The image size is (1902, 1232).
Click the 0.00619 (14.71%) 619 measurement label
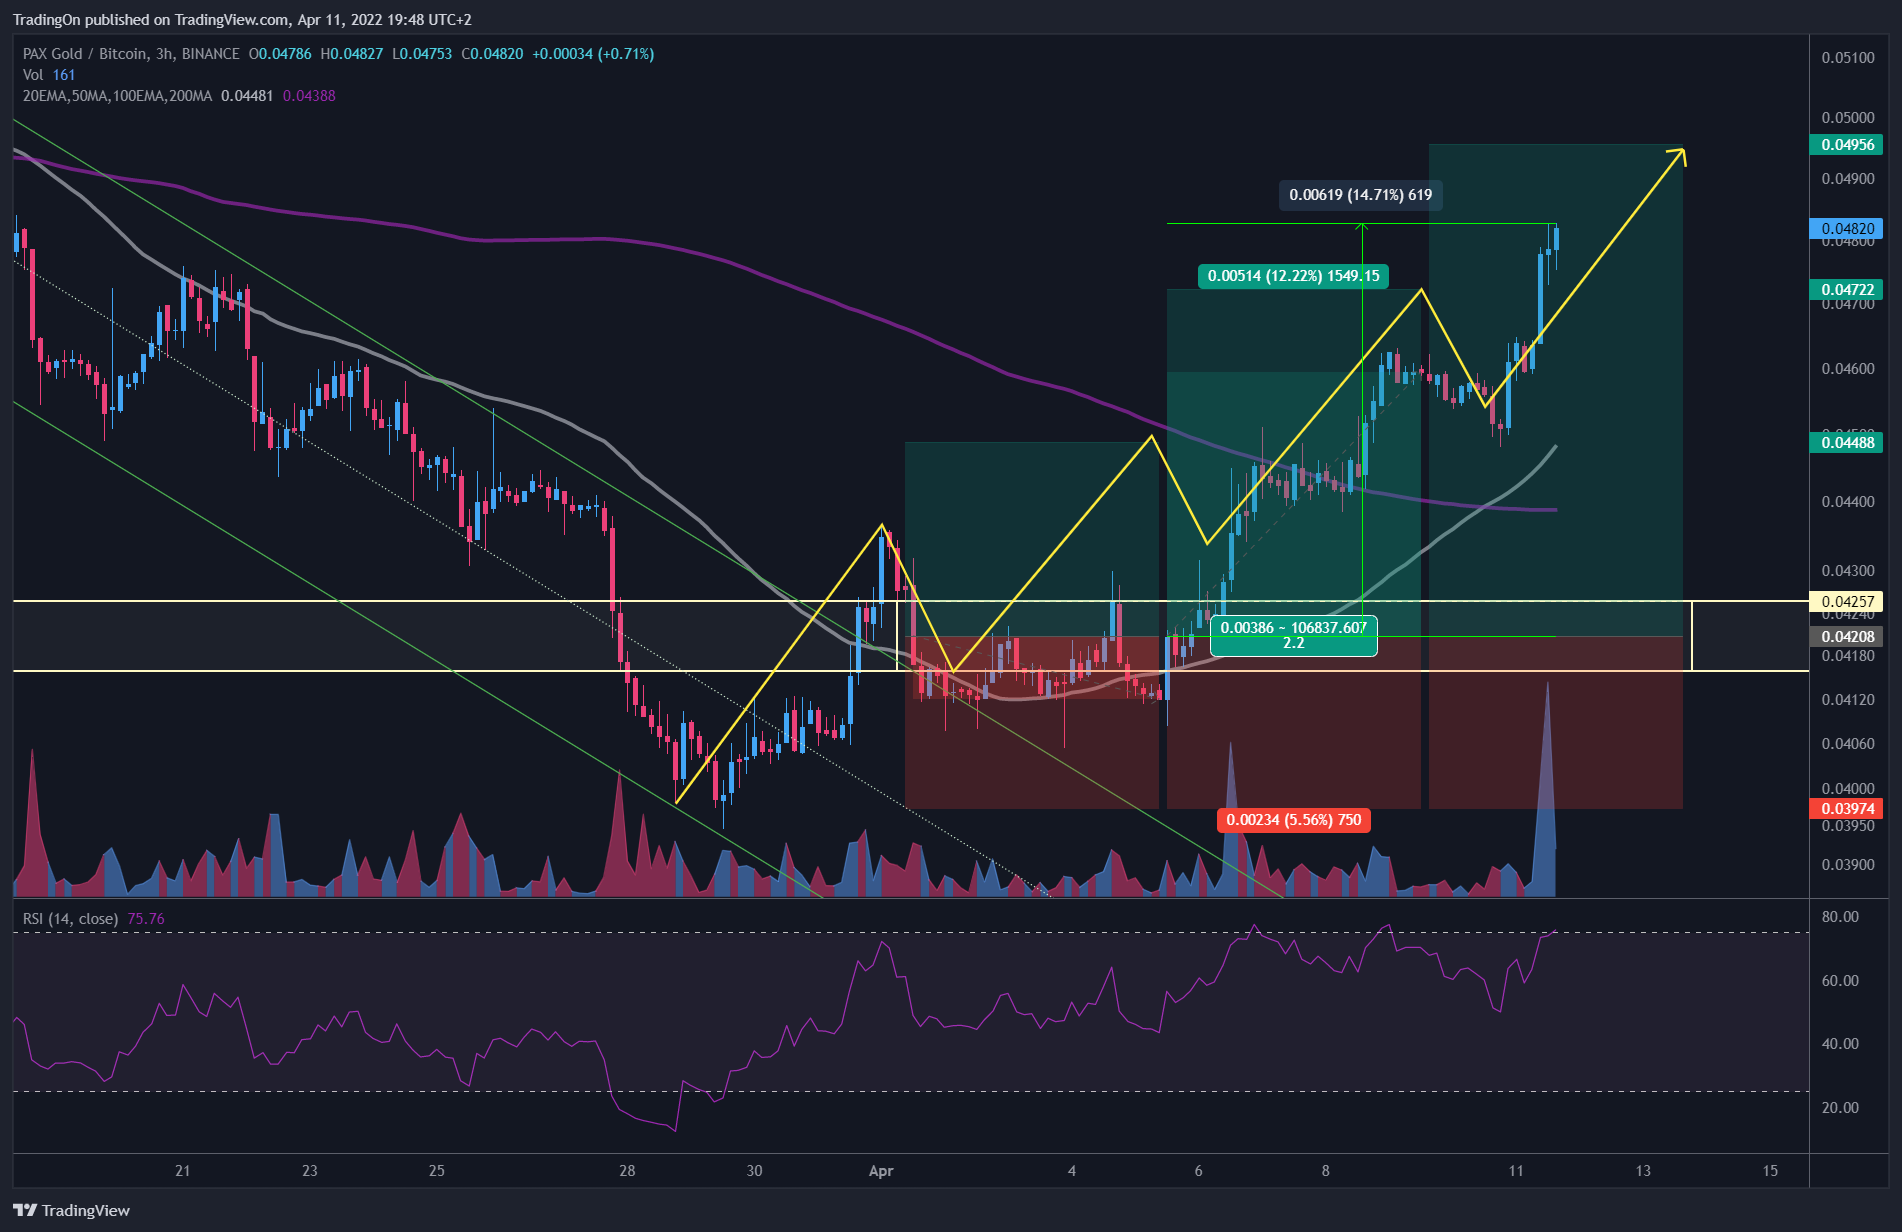point(1360,195)
